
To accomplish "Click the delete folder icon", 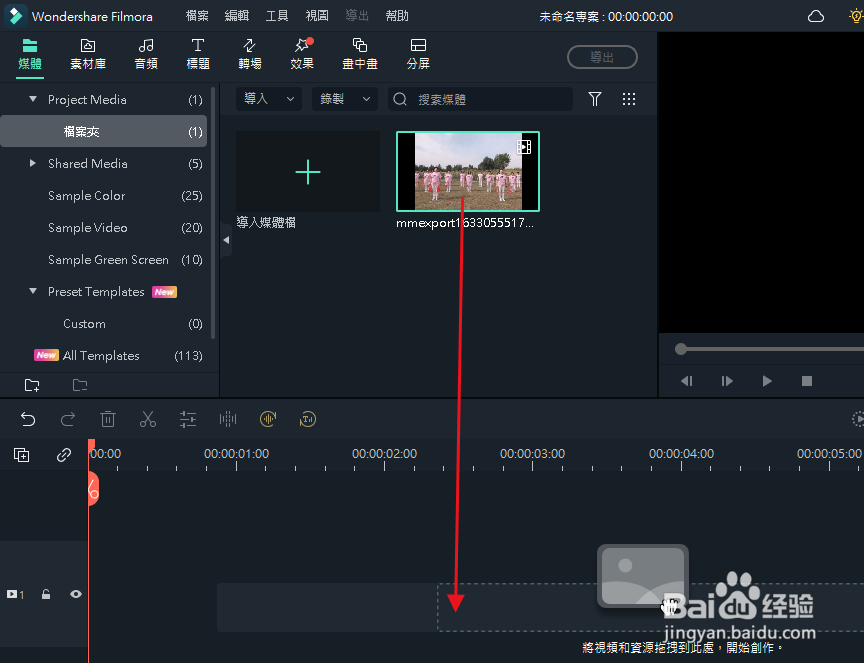I will pos(80,385).
